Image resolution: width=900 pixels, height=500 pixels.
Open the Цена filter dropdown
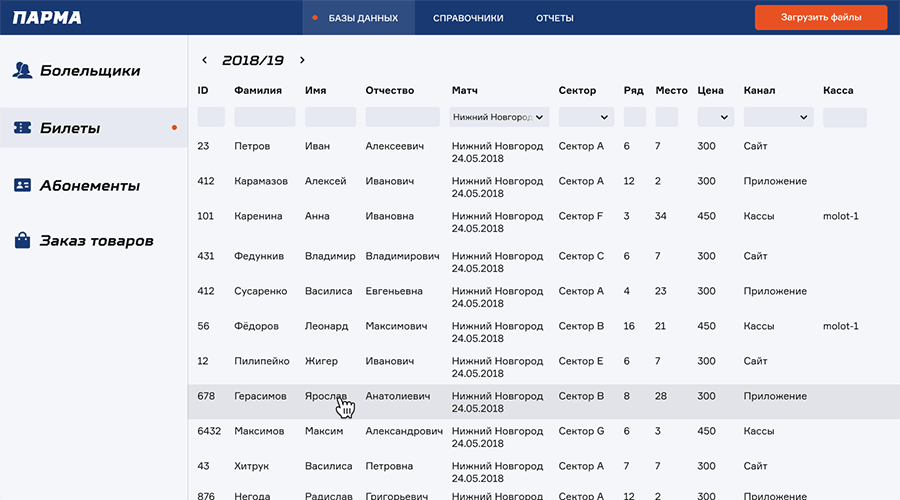coord(715,117)
